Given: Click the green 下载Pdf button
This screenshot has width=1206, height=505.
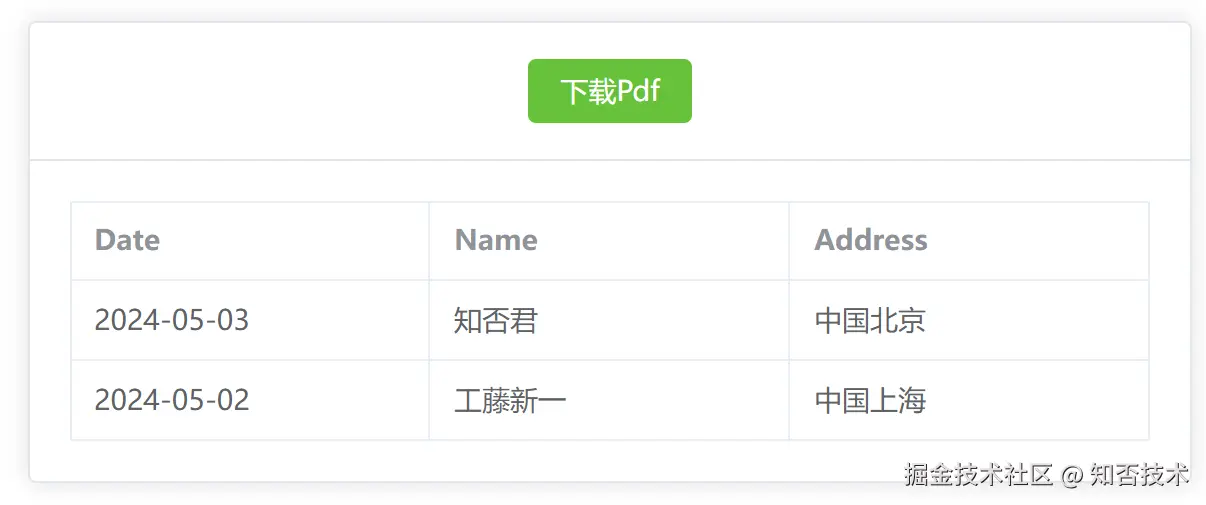Looking at the screenshot, I should 609,91.
